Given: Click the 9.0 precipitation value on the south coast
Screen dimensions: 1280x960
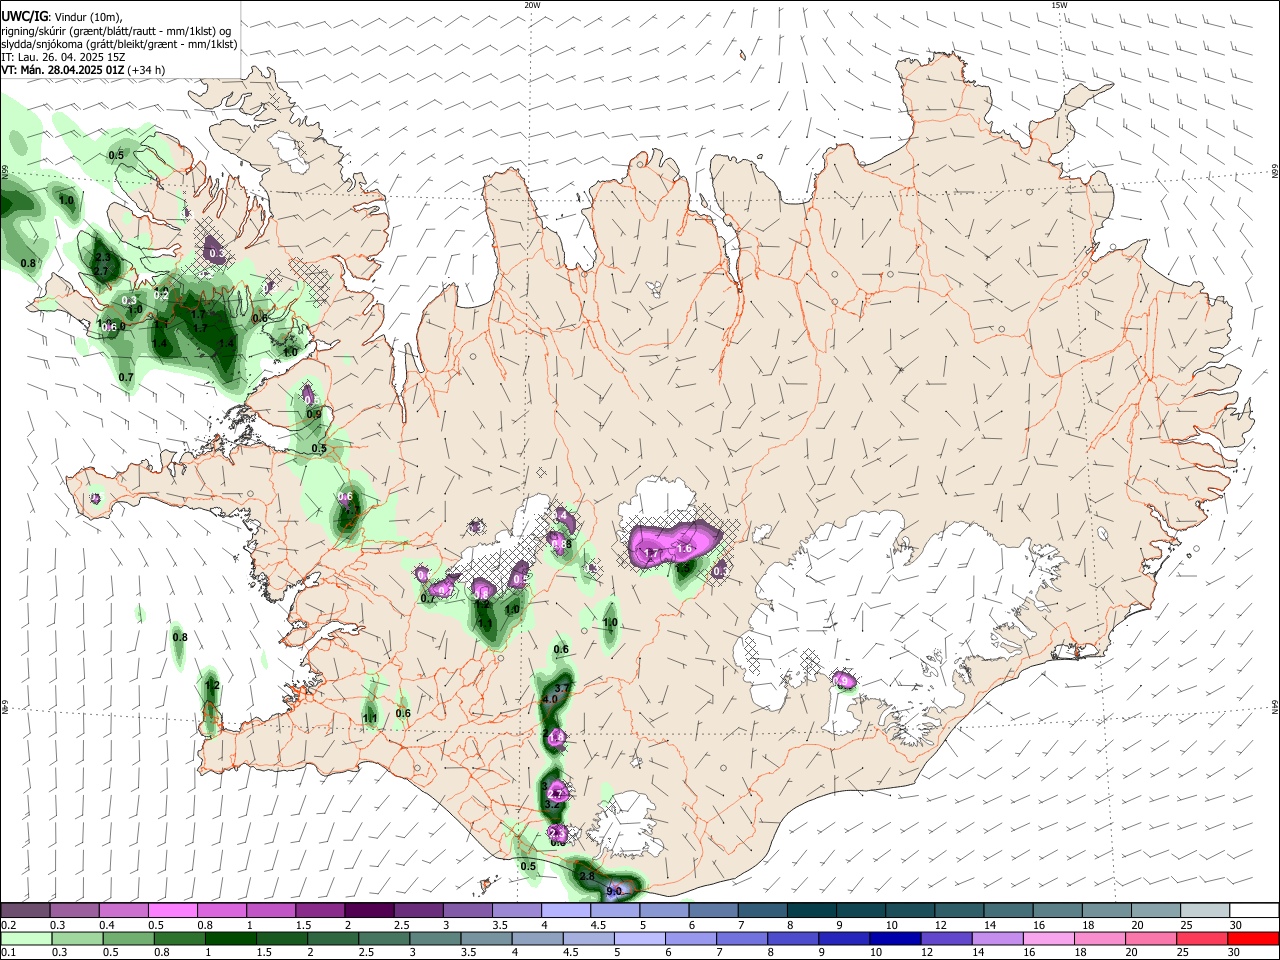Looking at the screenshot, I should [614, 891].
